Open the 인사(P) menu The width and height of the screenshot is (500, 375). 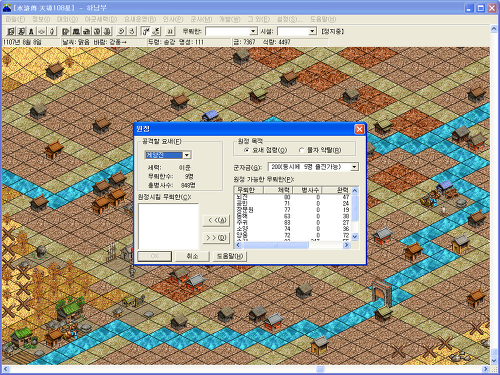[x=173, y=19]
